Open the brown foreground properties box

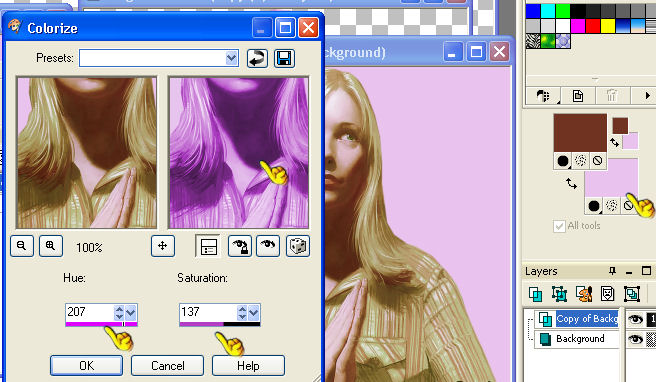pos(580,133)
